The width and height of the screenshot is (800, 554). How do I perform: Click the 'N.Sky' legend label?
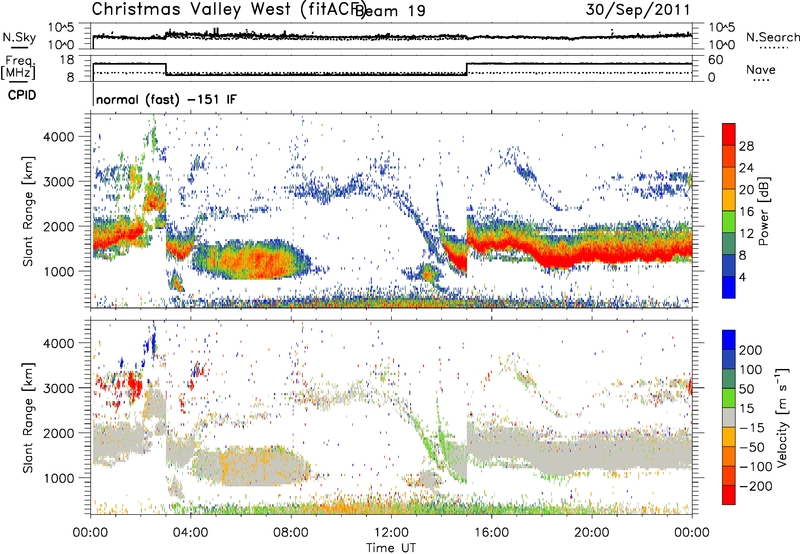19,37
